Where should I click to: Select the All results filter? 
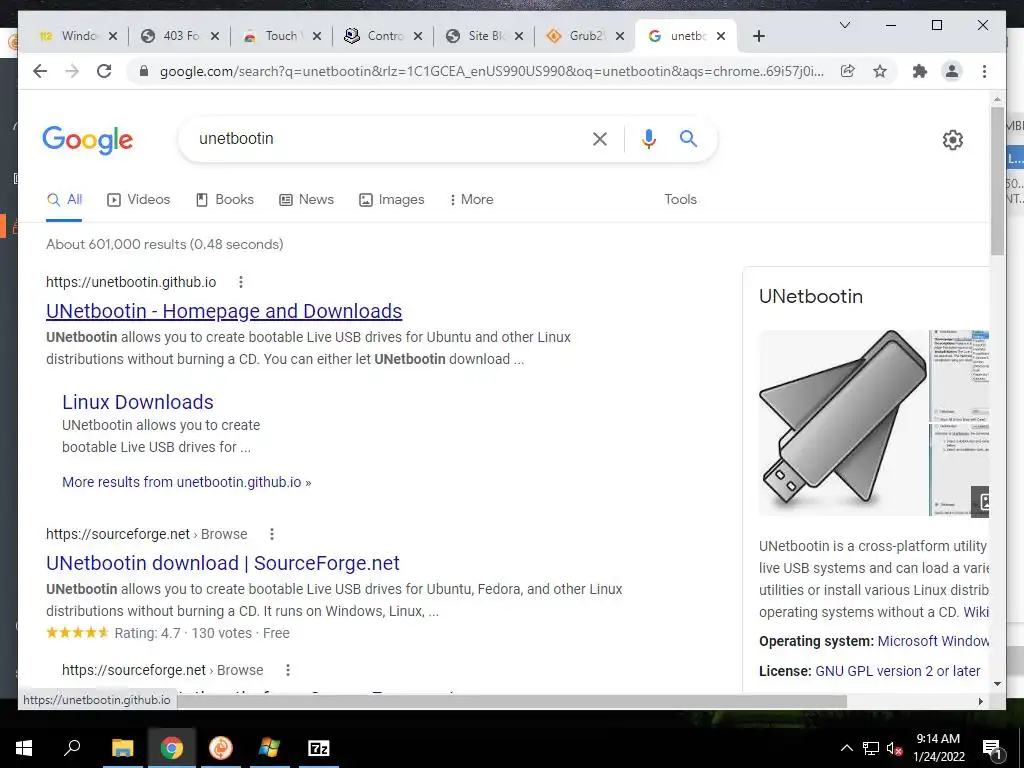pyautogui.click(x=64, y=199)
